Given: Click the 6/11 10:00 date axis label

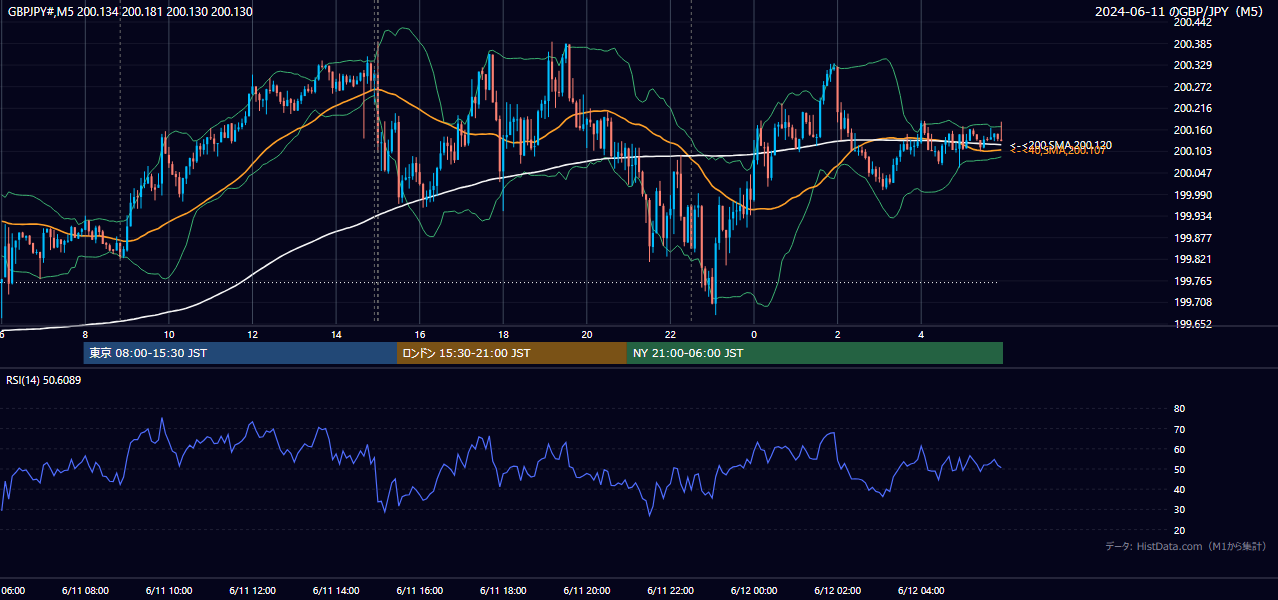Looking at the screenshot, I should (x=168, y=591).
